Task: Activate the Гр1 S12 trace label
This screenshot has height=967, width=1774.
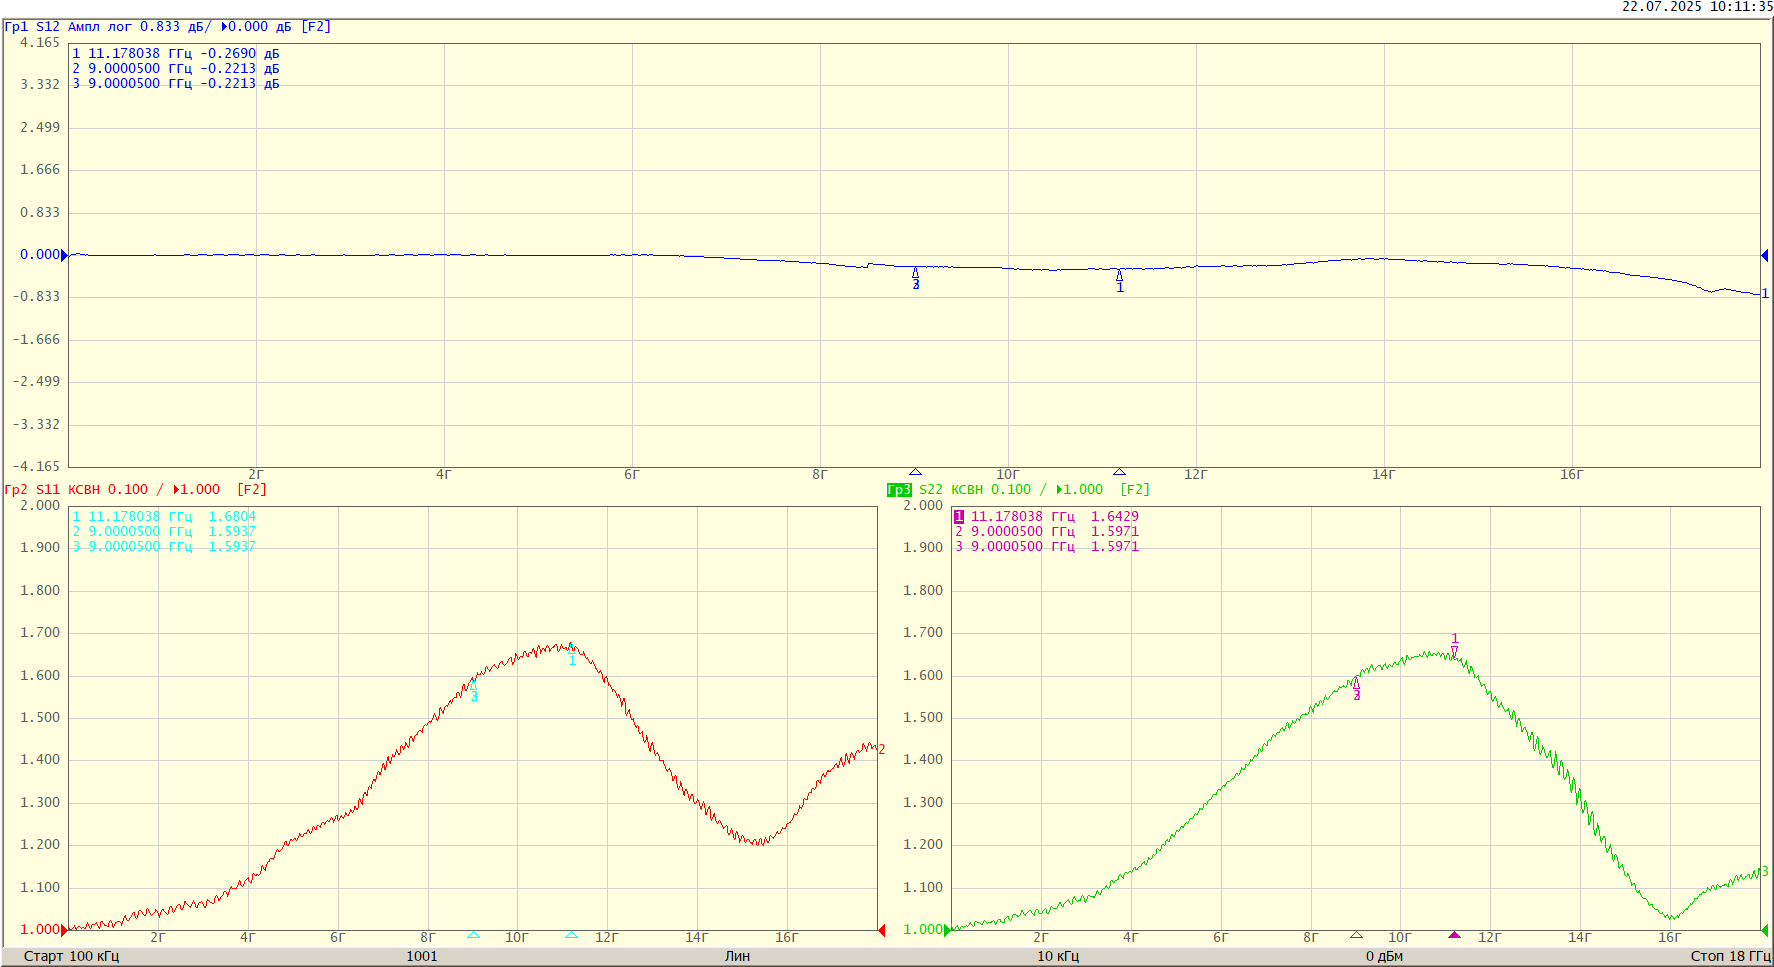Action: [x=30, y=27]
